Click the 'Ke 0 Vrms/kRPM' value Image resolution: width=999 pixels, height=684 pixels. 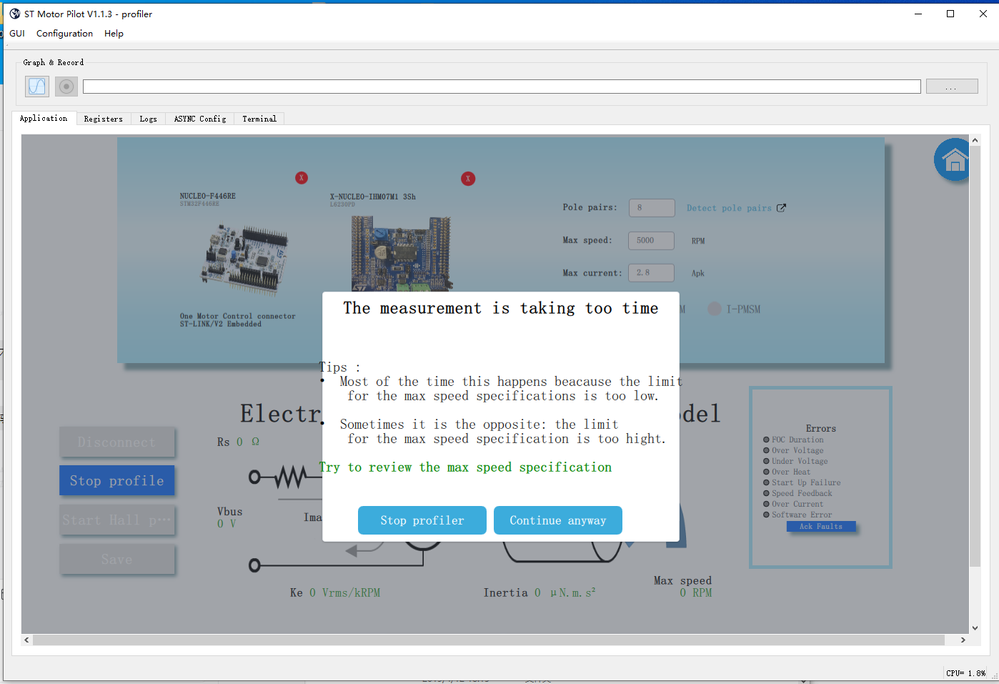click(335, 593)
